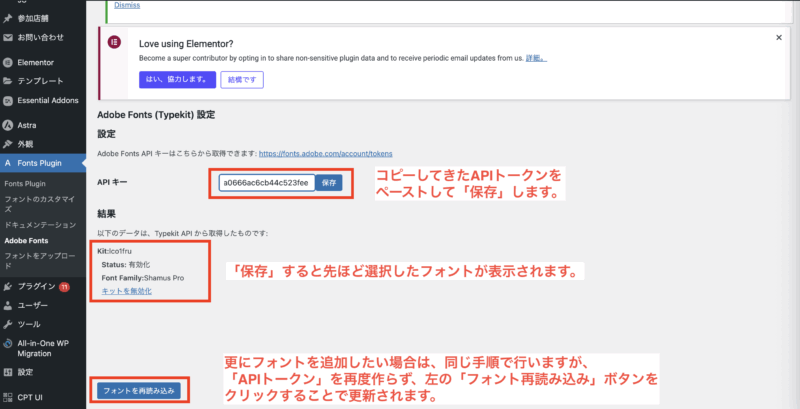Click the Status: 有効化 text
This screenshot has width=800, height=409.
(x=126, y=265)
